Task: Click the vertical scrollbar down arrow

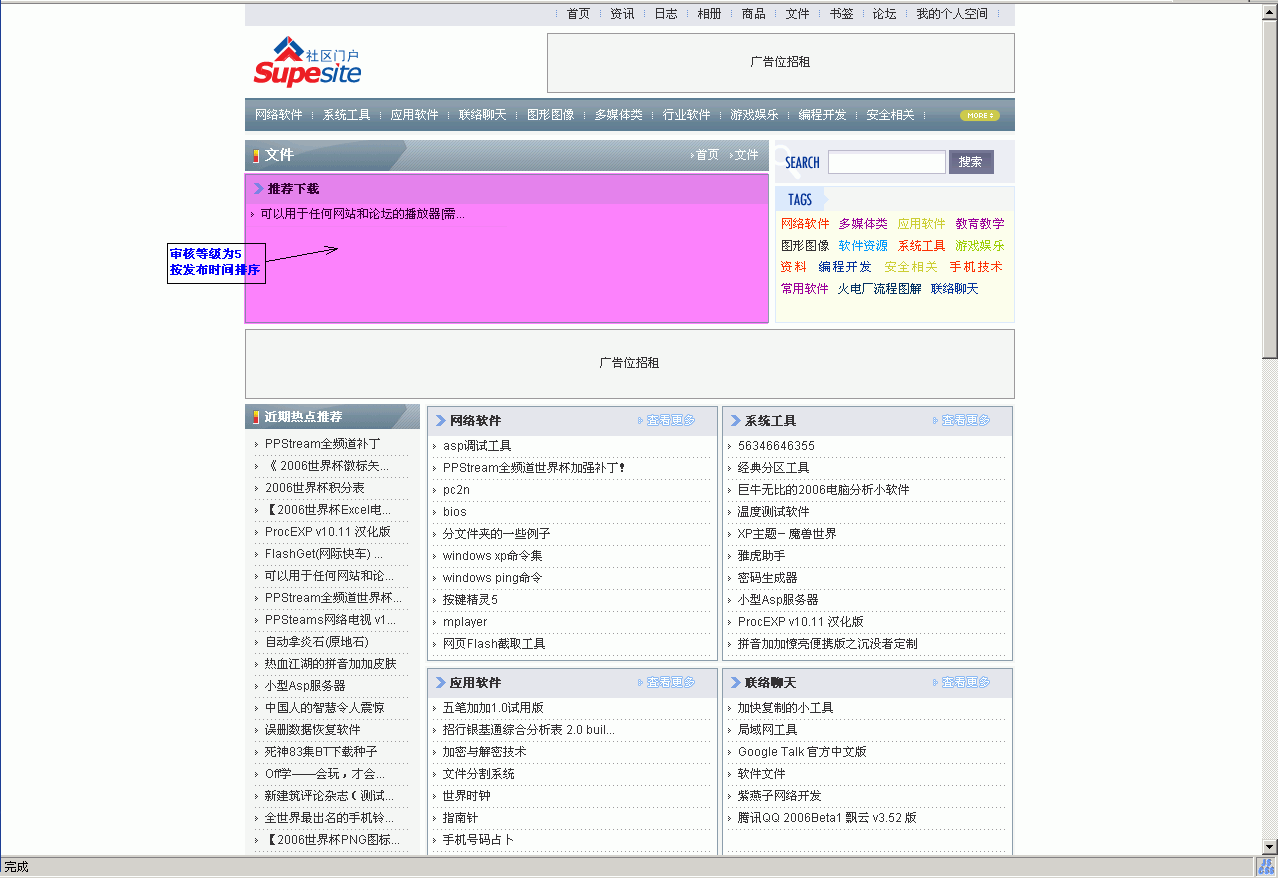Action: tap(1270, 846)
